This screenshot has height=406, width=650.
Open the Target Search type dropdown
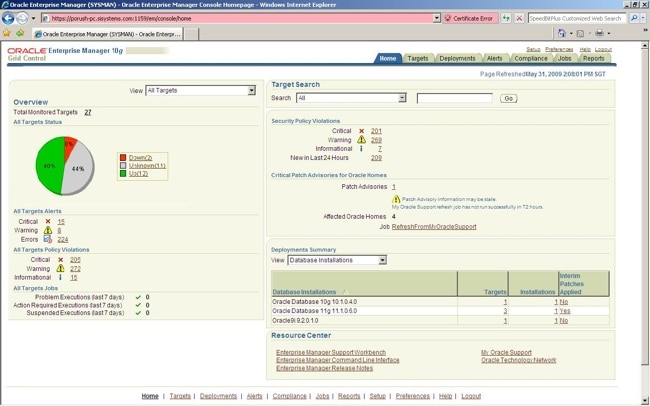pyautogui.click(x=351, y=98)
